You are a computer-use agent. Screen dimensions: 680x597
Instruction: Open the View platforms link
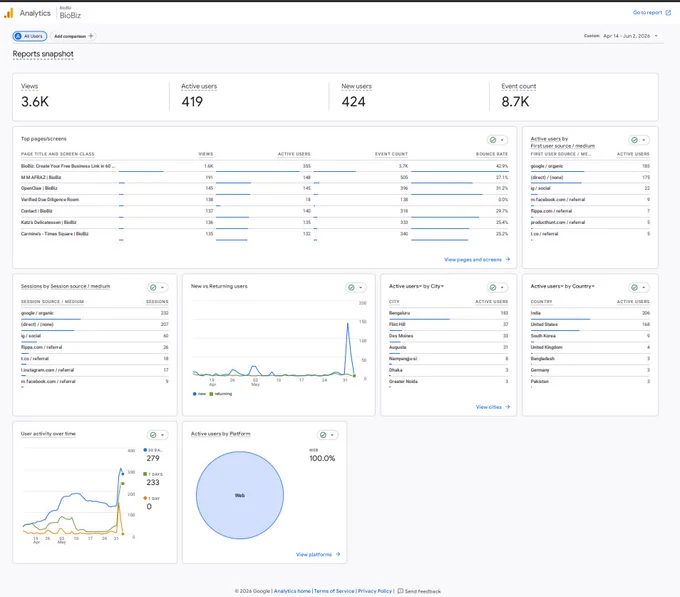tap(318, 554)
